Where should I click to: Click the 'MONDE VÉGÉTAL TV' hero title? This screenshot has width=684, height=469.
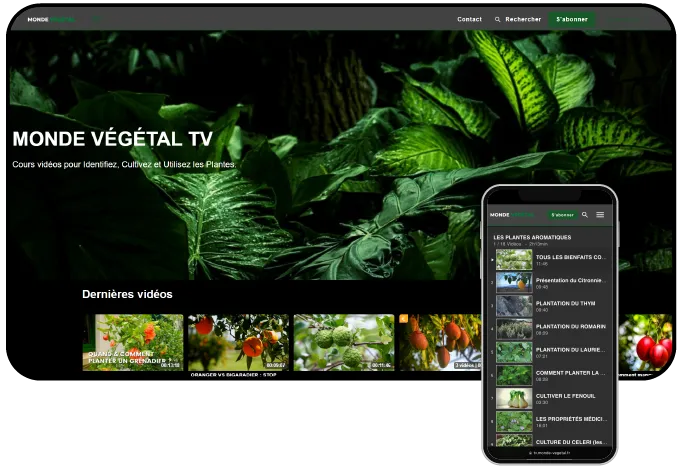113,139
